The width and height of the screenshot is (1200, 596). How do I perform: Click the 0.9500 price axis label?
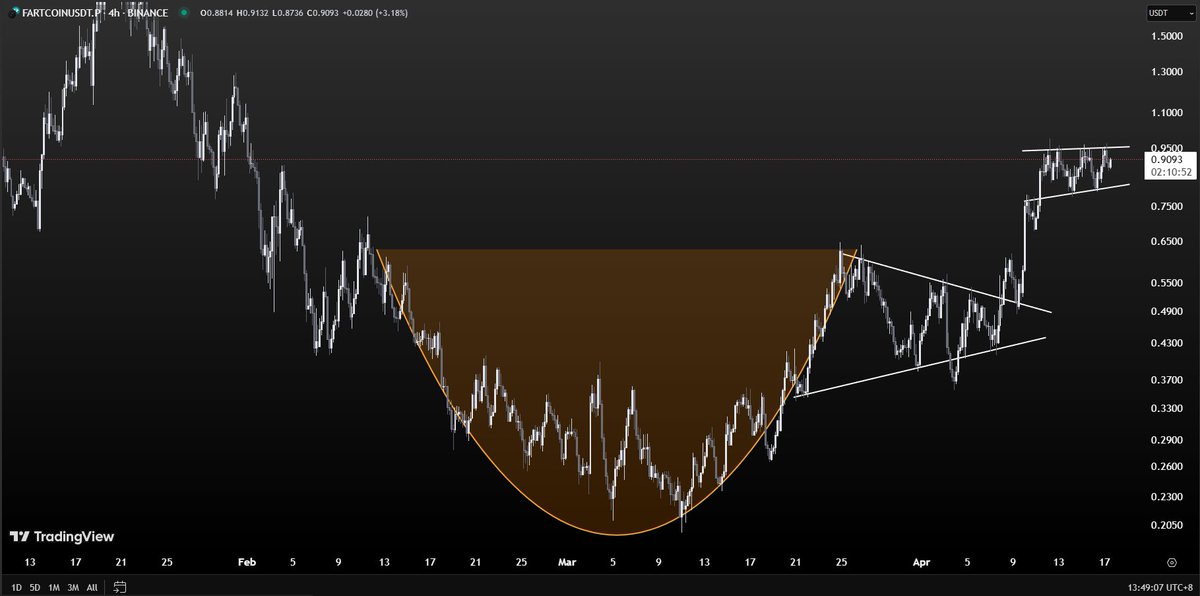point(1167,148)
